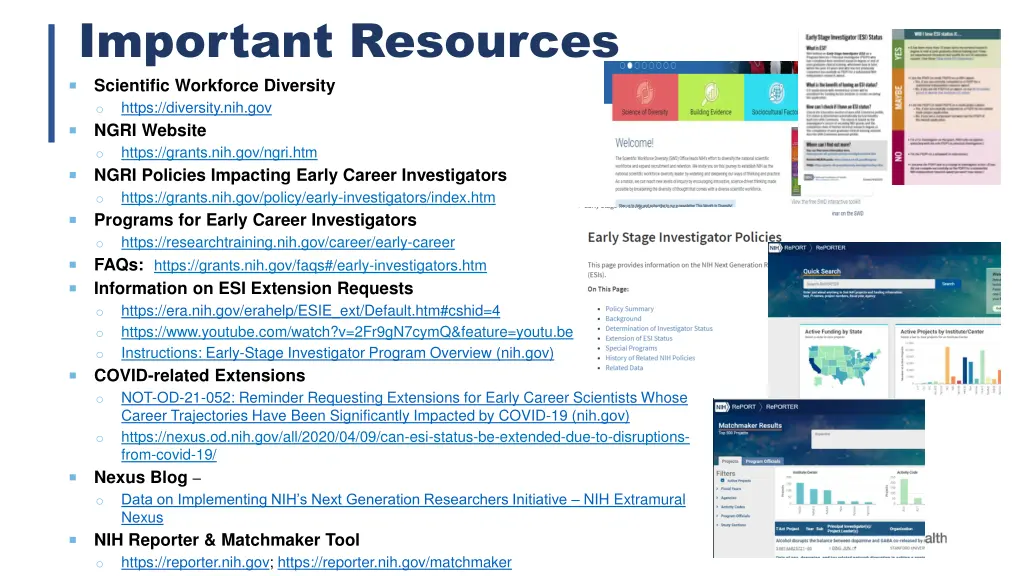
Task: Open the https://reporter.nih.gov link
Action: 195,562
